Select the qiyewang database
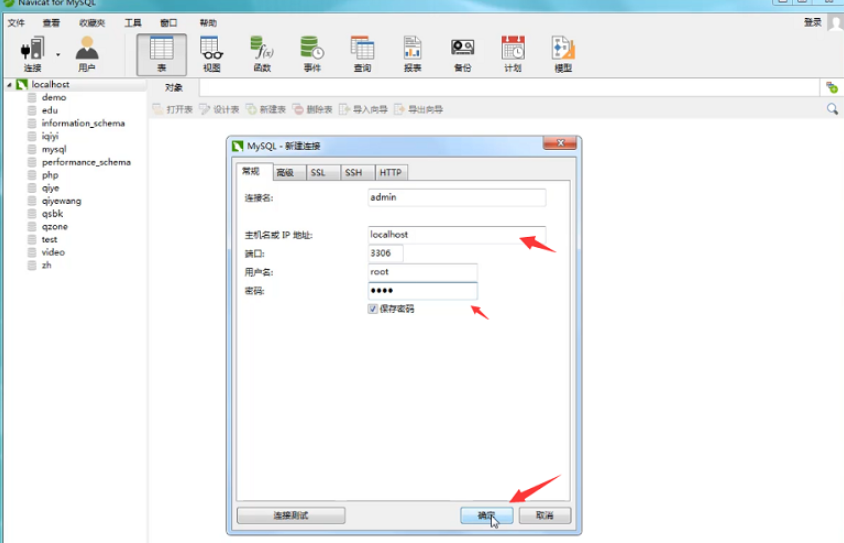 (61, 201)
